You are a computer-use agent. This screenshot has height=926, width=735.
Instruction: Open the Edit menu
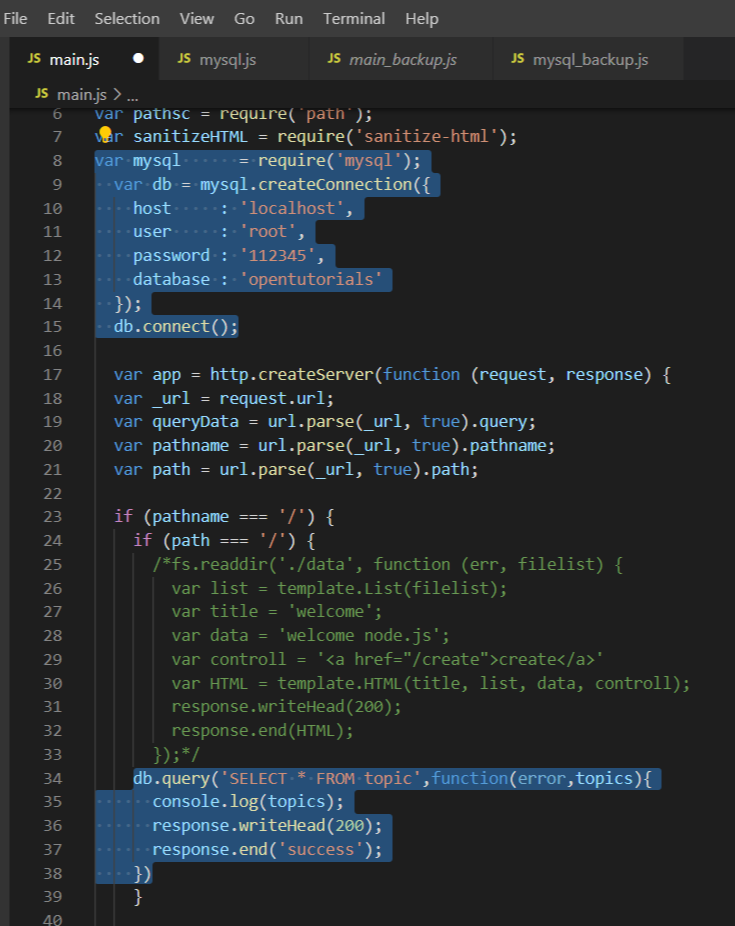pyautogui.click(x=61, y=19)
